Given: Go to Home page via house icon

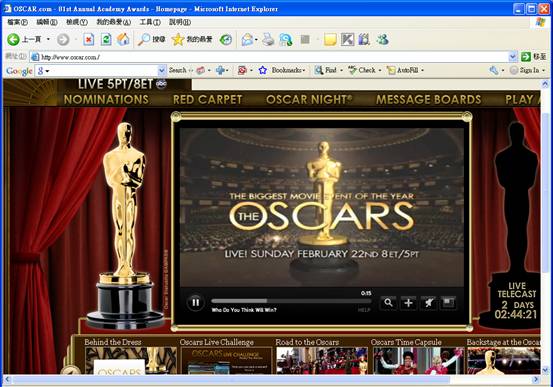Looking at the screenshot, I should [x=123, y=39].
